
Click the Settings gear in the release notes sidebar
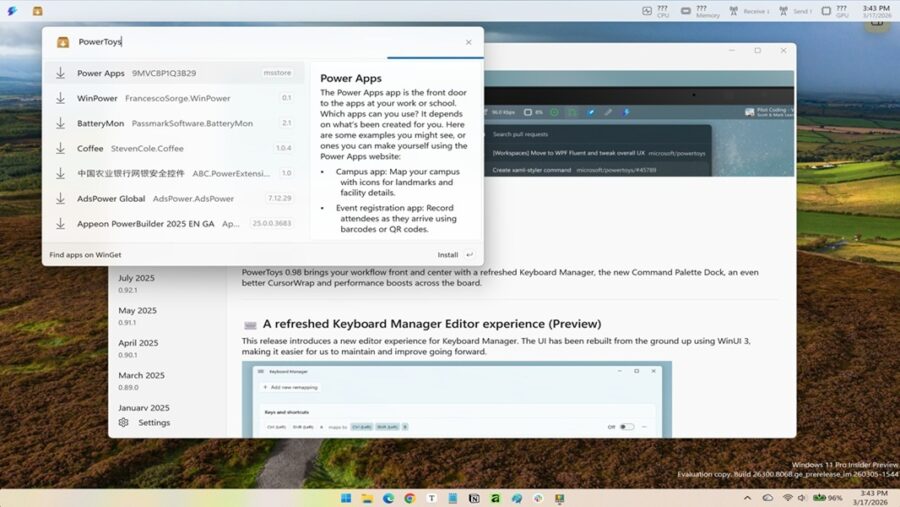tap(123, 422)
